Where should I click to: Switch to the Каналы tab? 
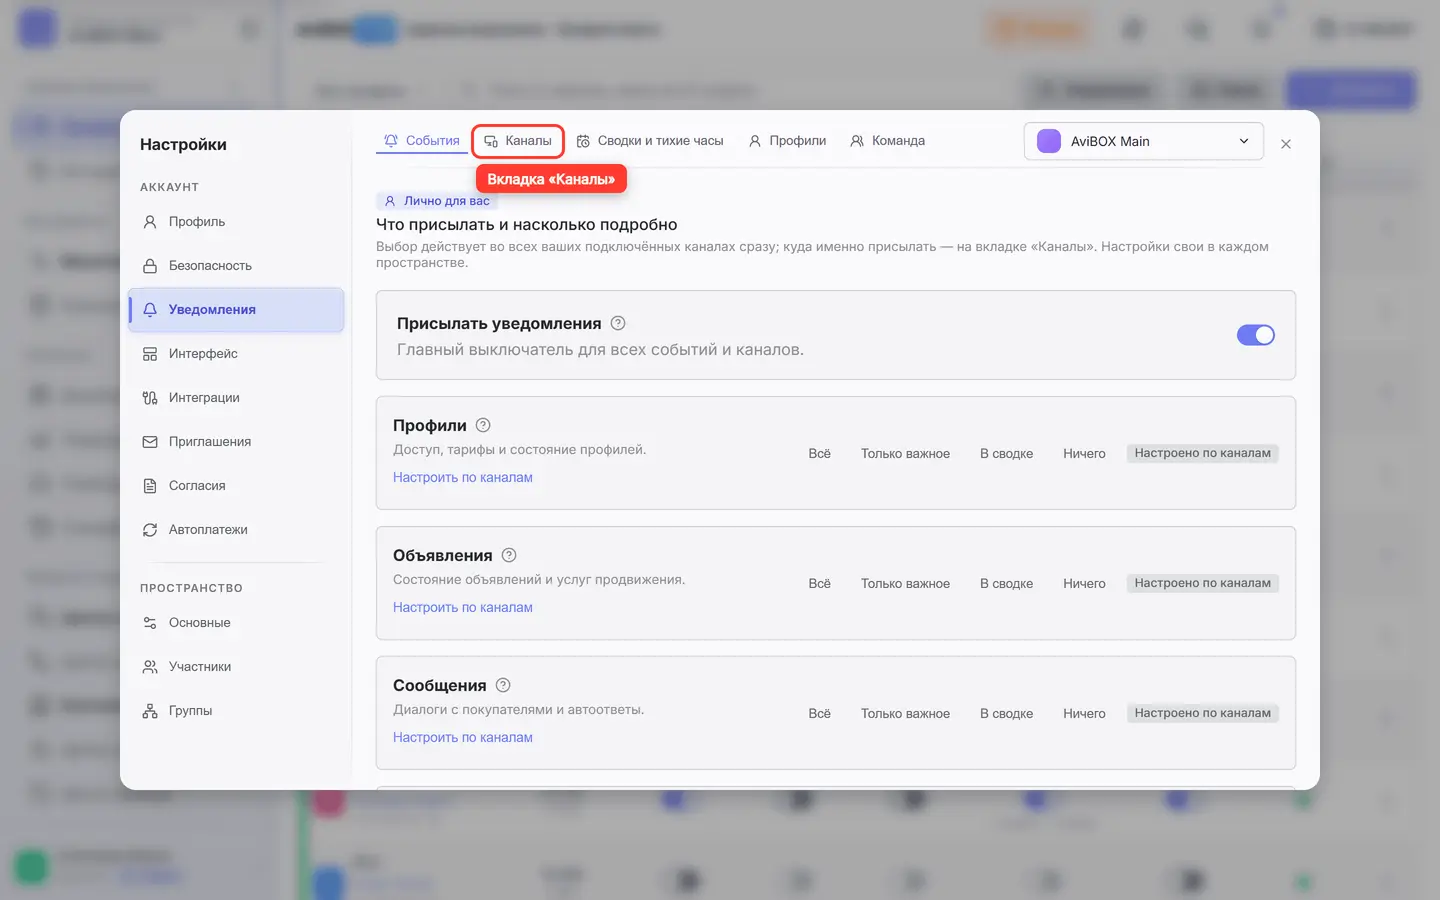tap(518, 141)
